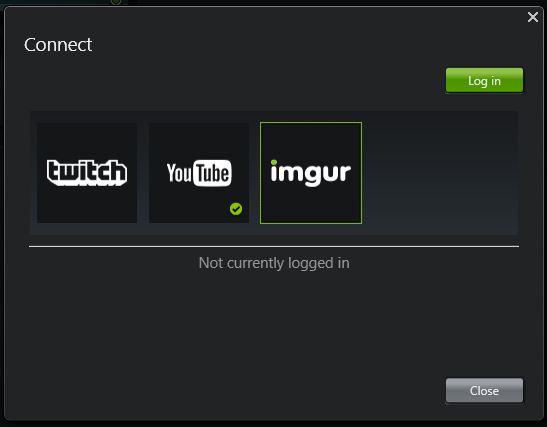Viewport: 547px width, 427px height.
Task: Click the Connect dialog heading
Action: [58, 45]
